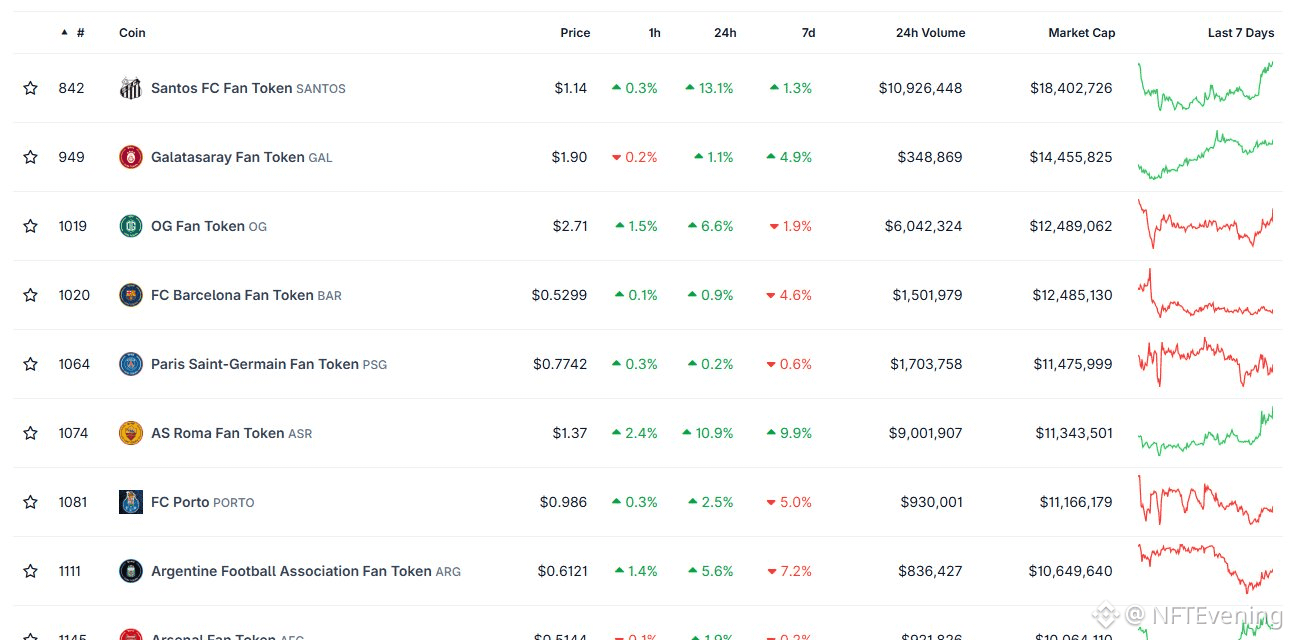This screenshot has height=640, width=1291.
Task: Star the FC Barcelona Fan Token row
Action: pos(31,295)
